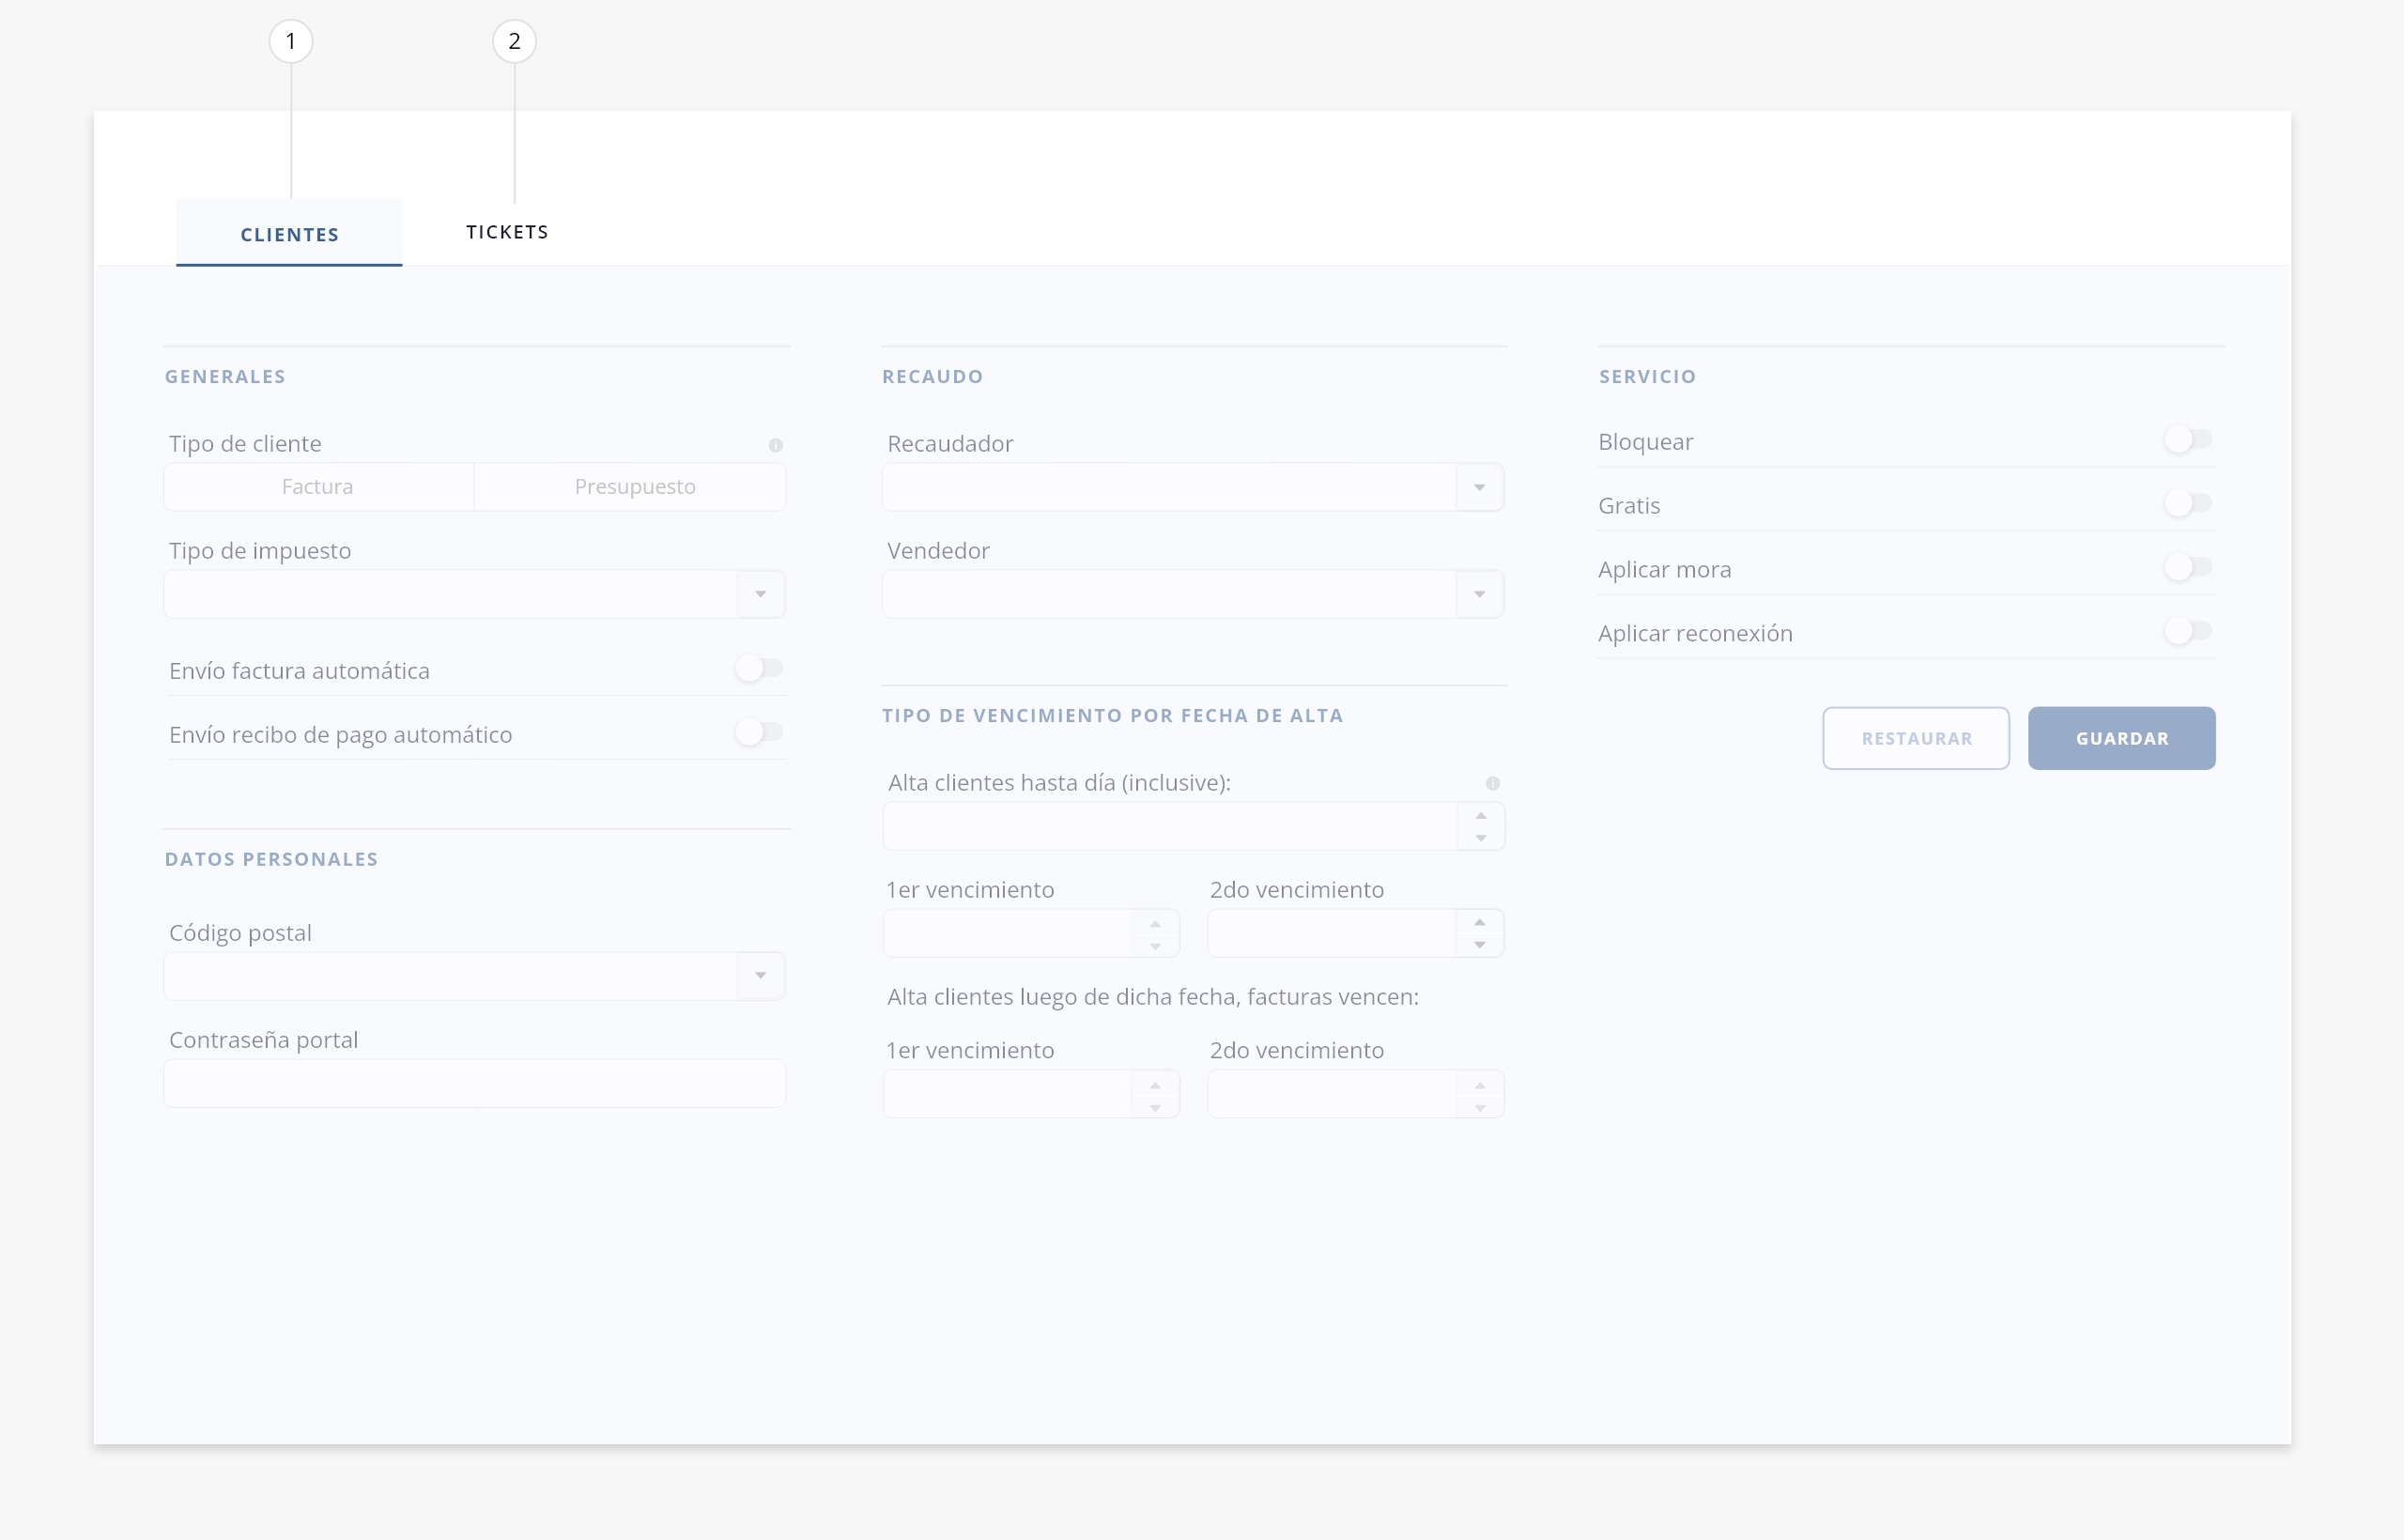Toggle Envío factura automática switch
The width and height of the screenshot is (2404, 1540).
(760, 668)
